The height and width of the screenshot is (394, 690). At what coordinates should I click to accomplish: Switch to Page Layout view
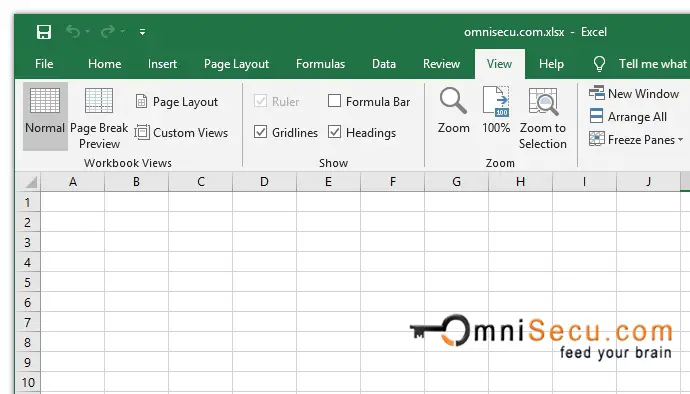pyautogui.click(x=177, y=102)
